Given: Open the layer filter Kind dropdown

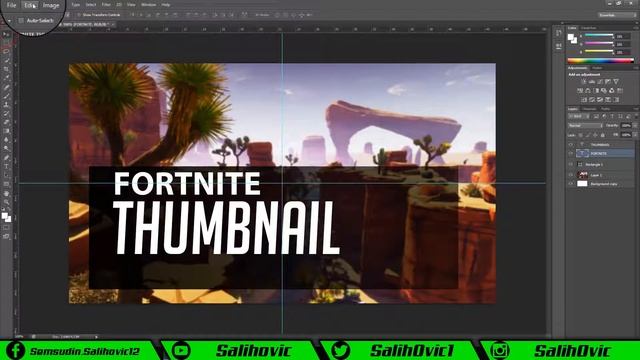Looking at the screenshot, I should coord(579,116).
